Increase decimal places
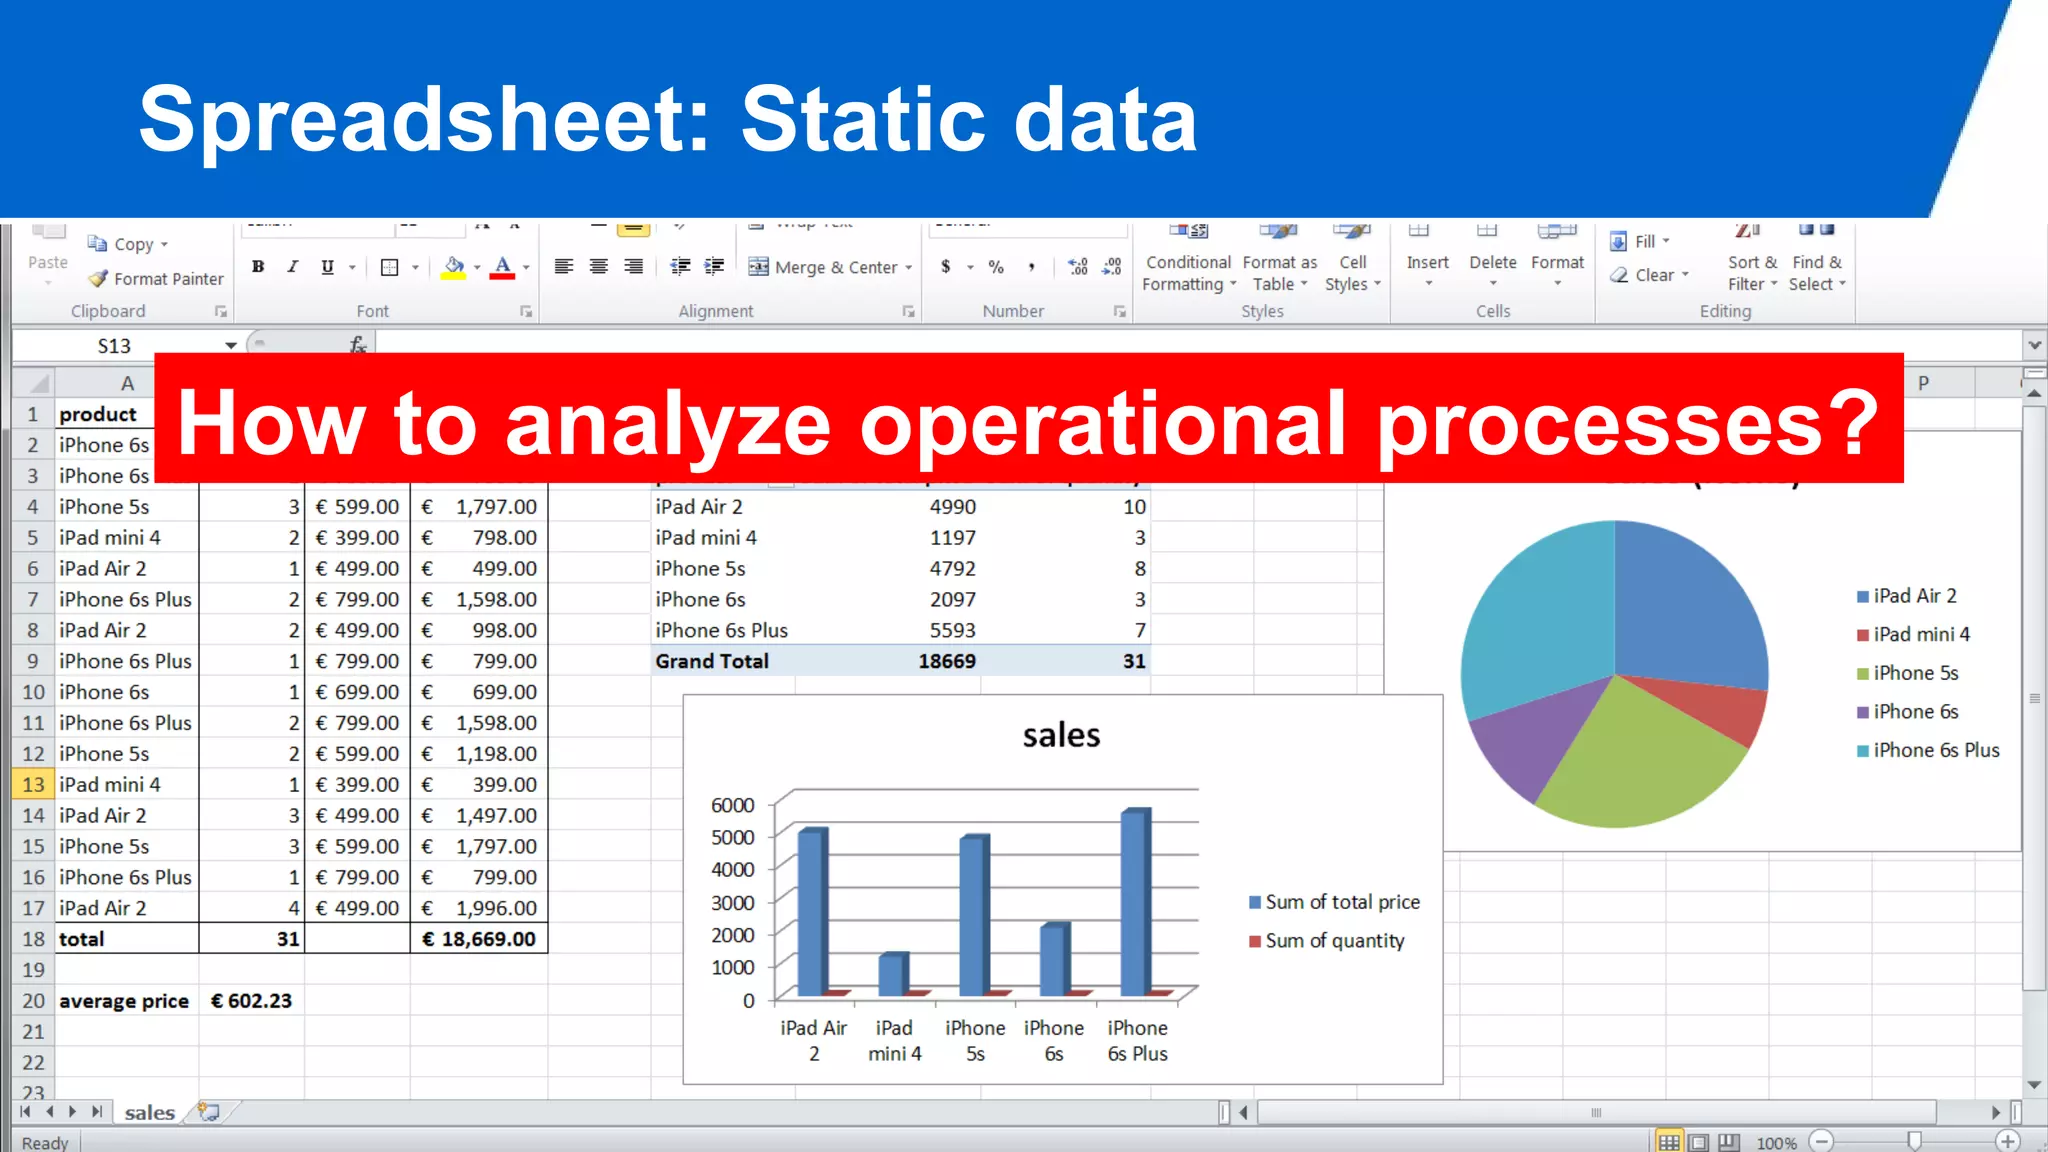2048x1152 pixels. (1078, 266)
